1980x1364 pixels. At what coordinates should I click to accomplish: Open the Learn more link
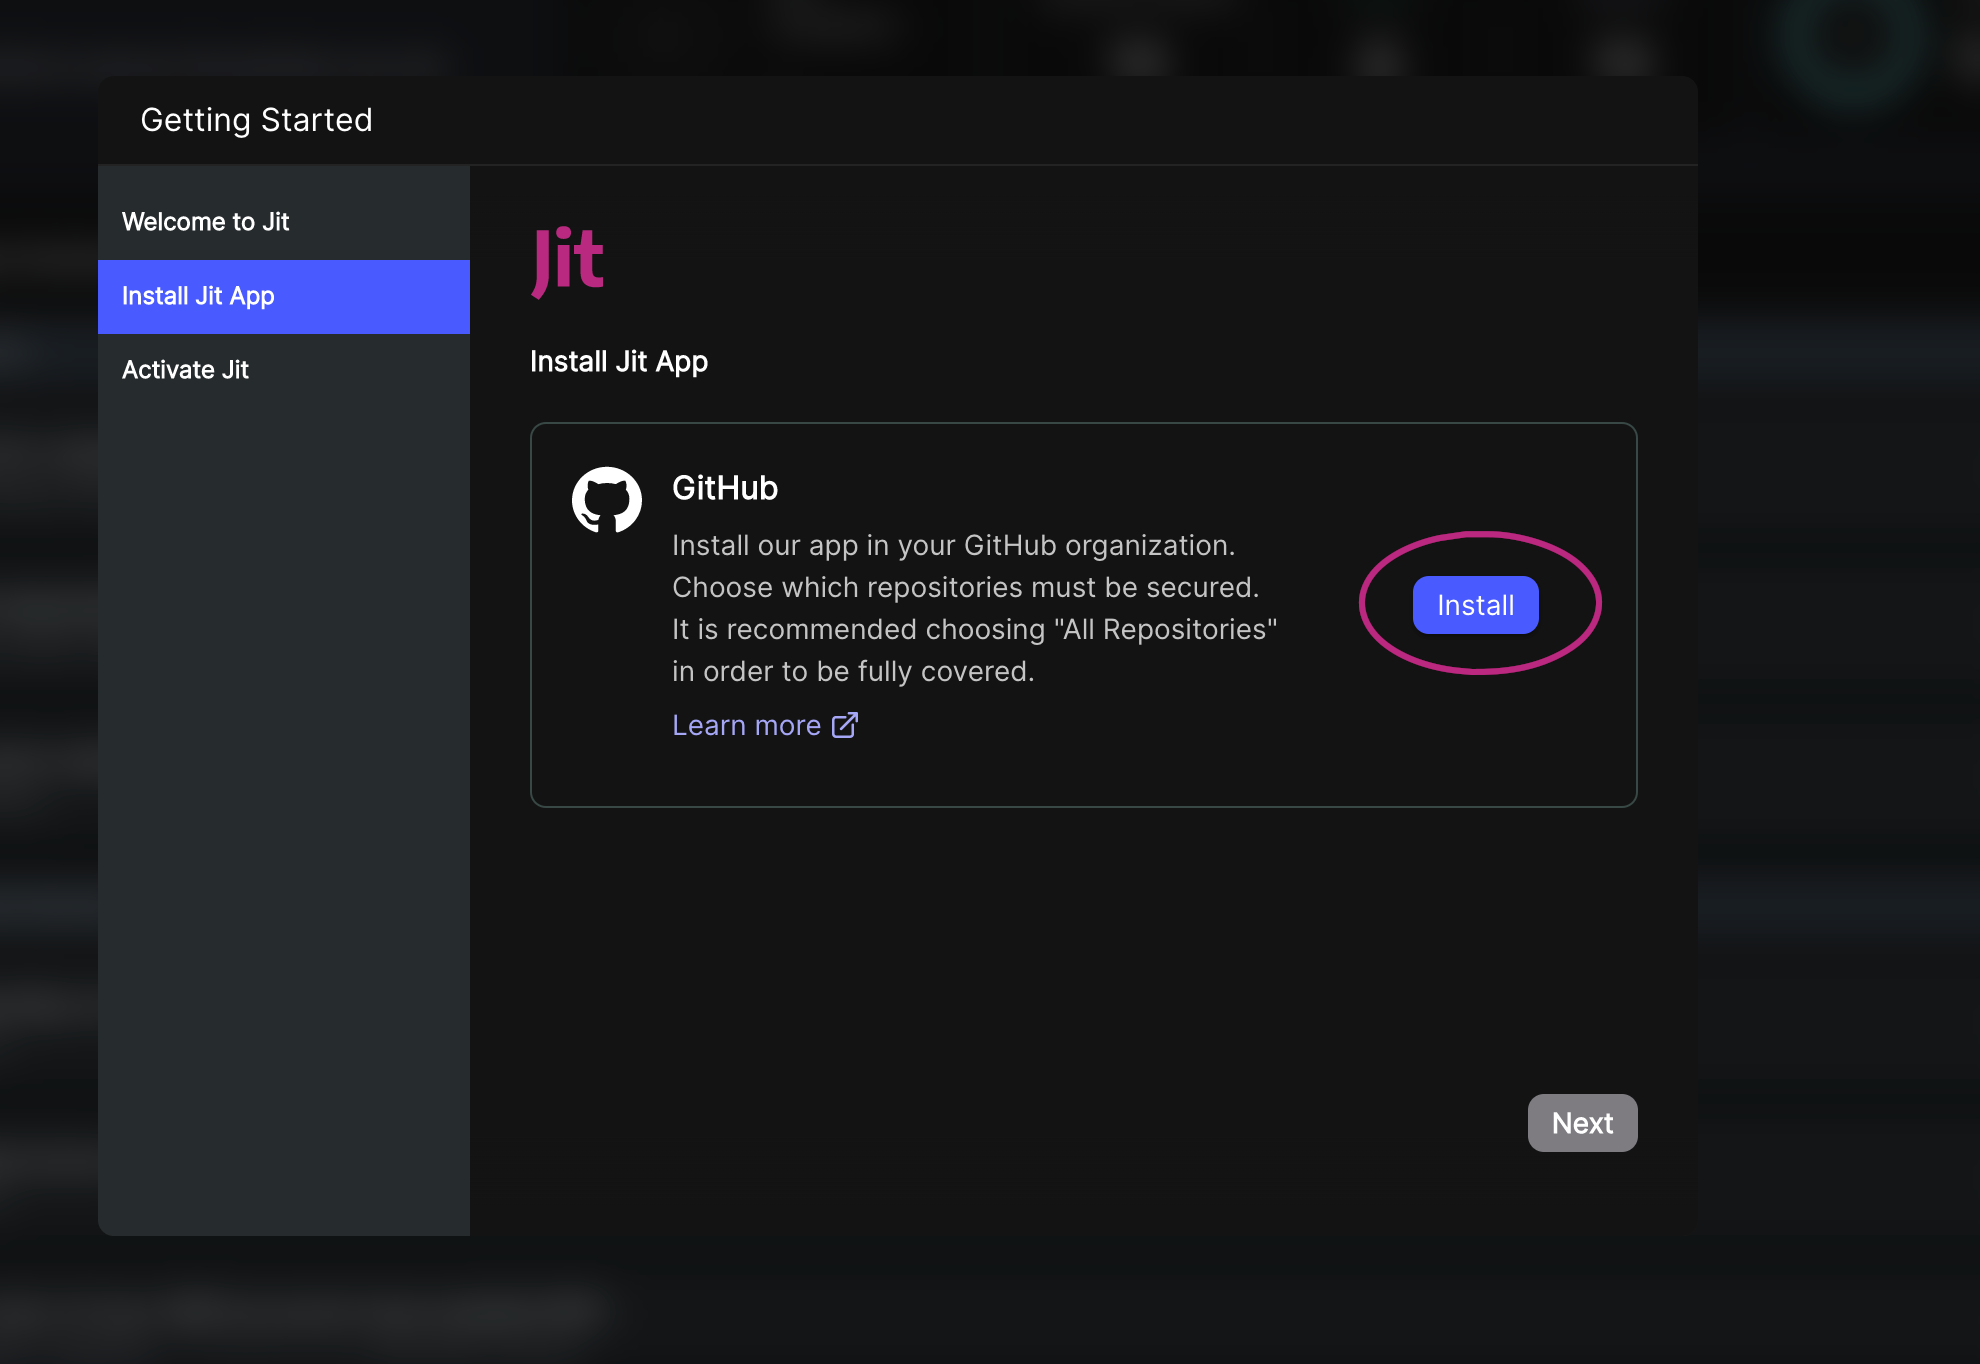(746, 725)
